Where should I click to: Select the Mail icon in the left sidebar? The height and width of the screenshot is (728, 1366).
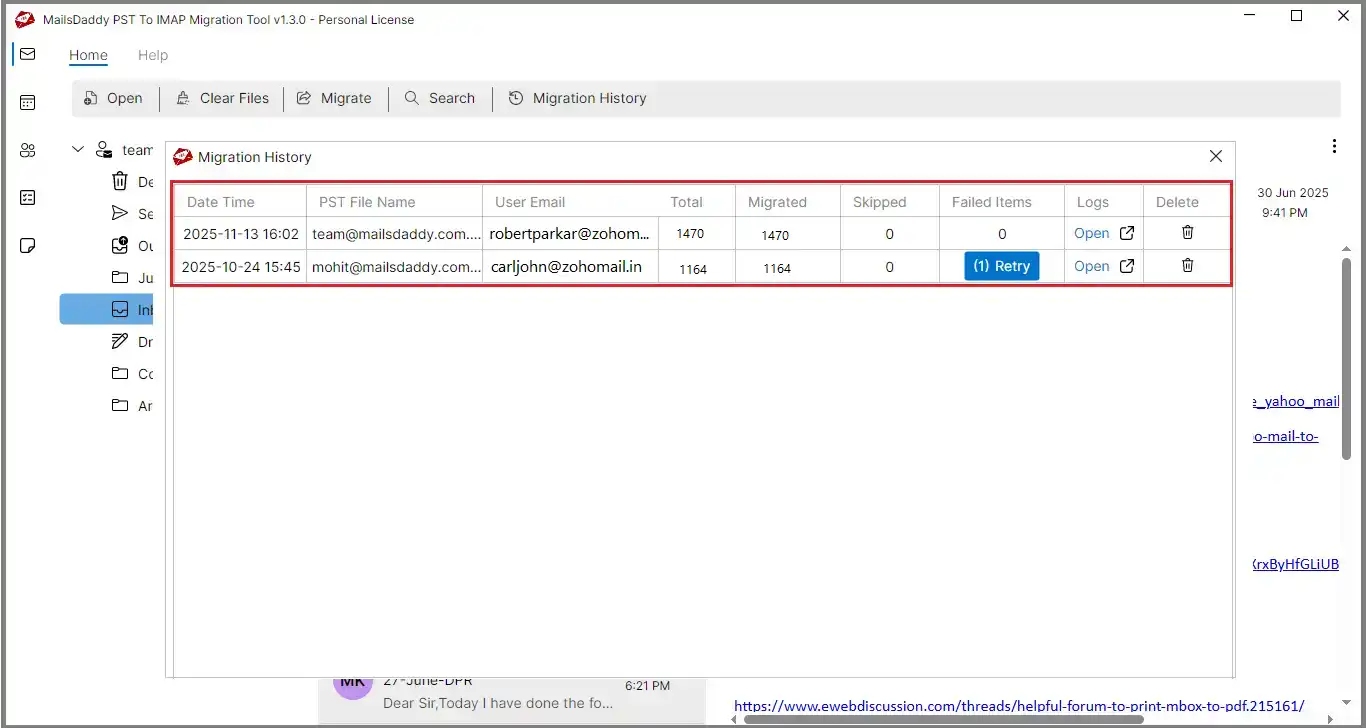[x=27, y=54]
